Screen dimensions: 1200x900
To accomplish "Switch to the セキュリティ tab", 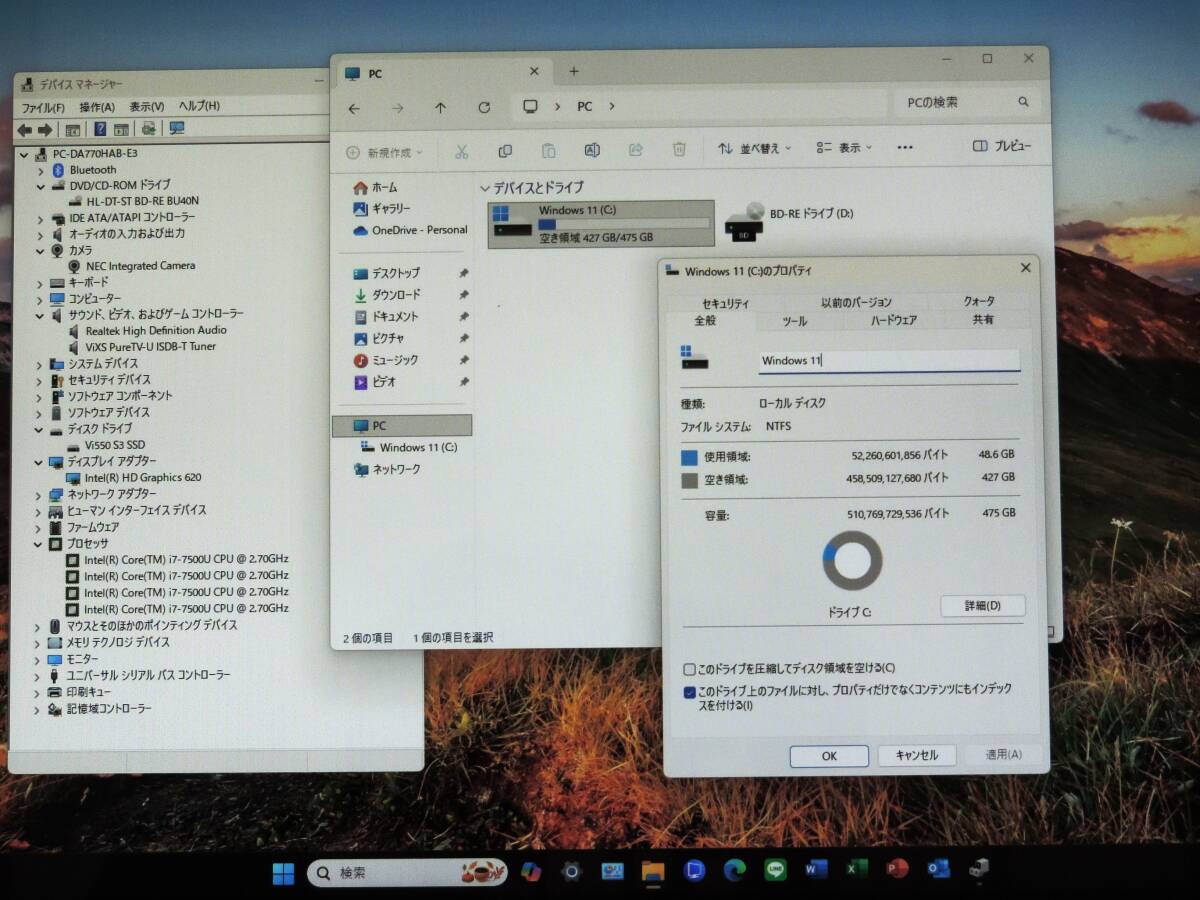I will click(725, 303).
